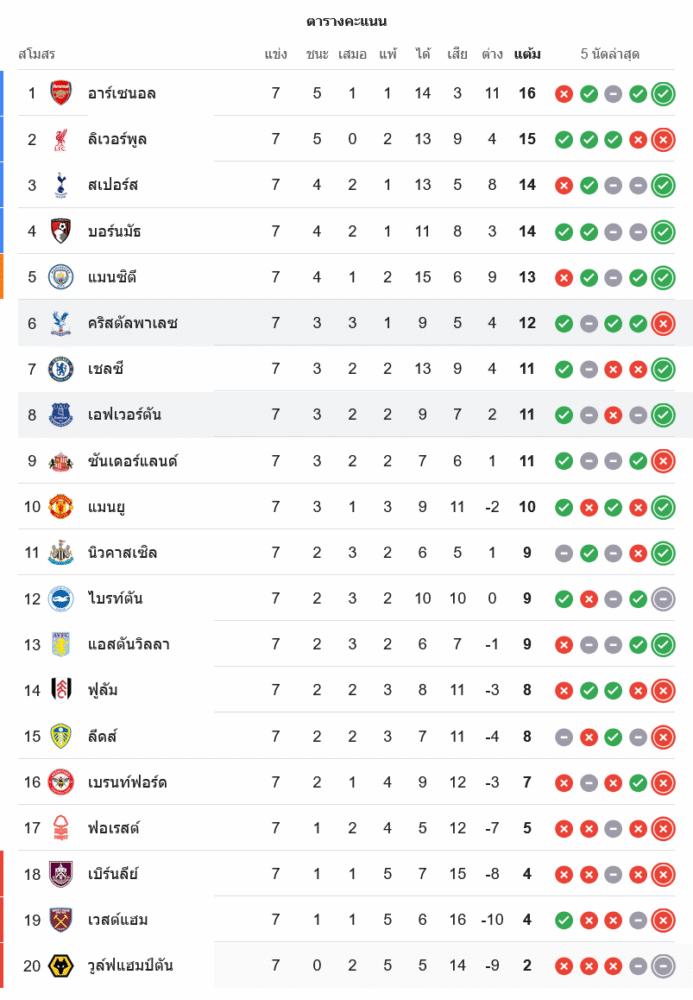Click the Arsenal club crest

61,93
